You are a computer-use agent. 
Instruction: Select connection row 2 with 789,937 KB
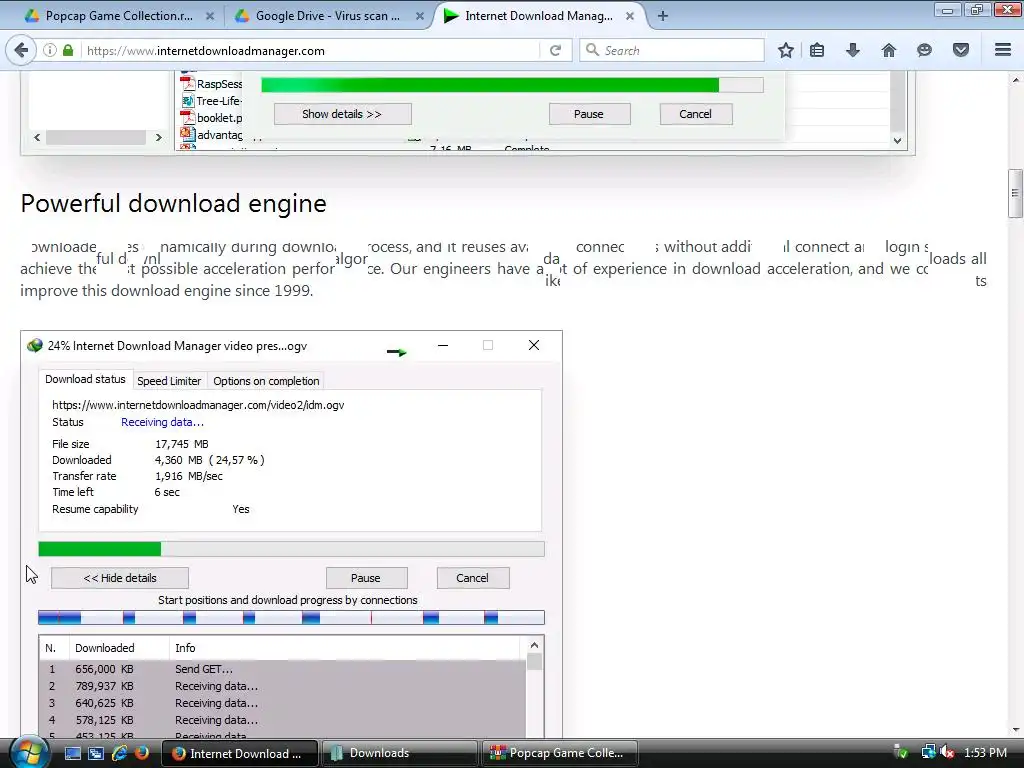click(282, 686)
